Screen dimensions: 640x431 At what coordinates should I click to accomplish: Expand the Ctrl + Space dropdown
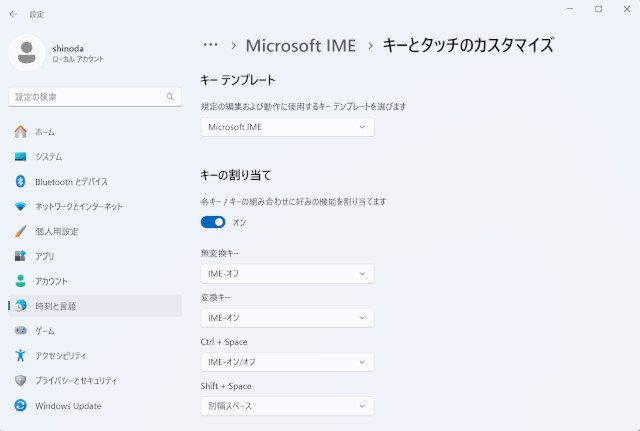[287, 362]
